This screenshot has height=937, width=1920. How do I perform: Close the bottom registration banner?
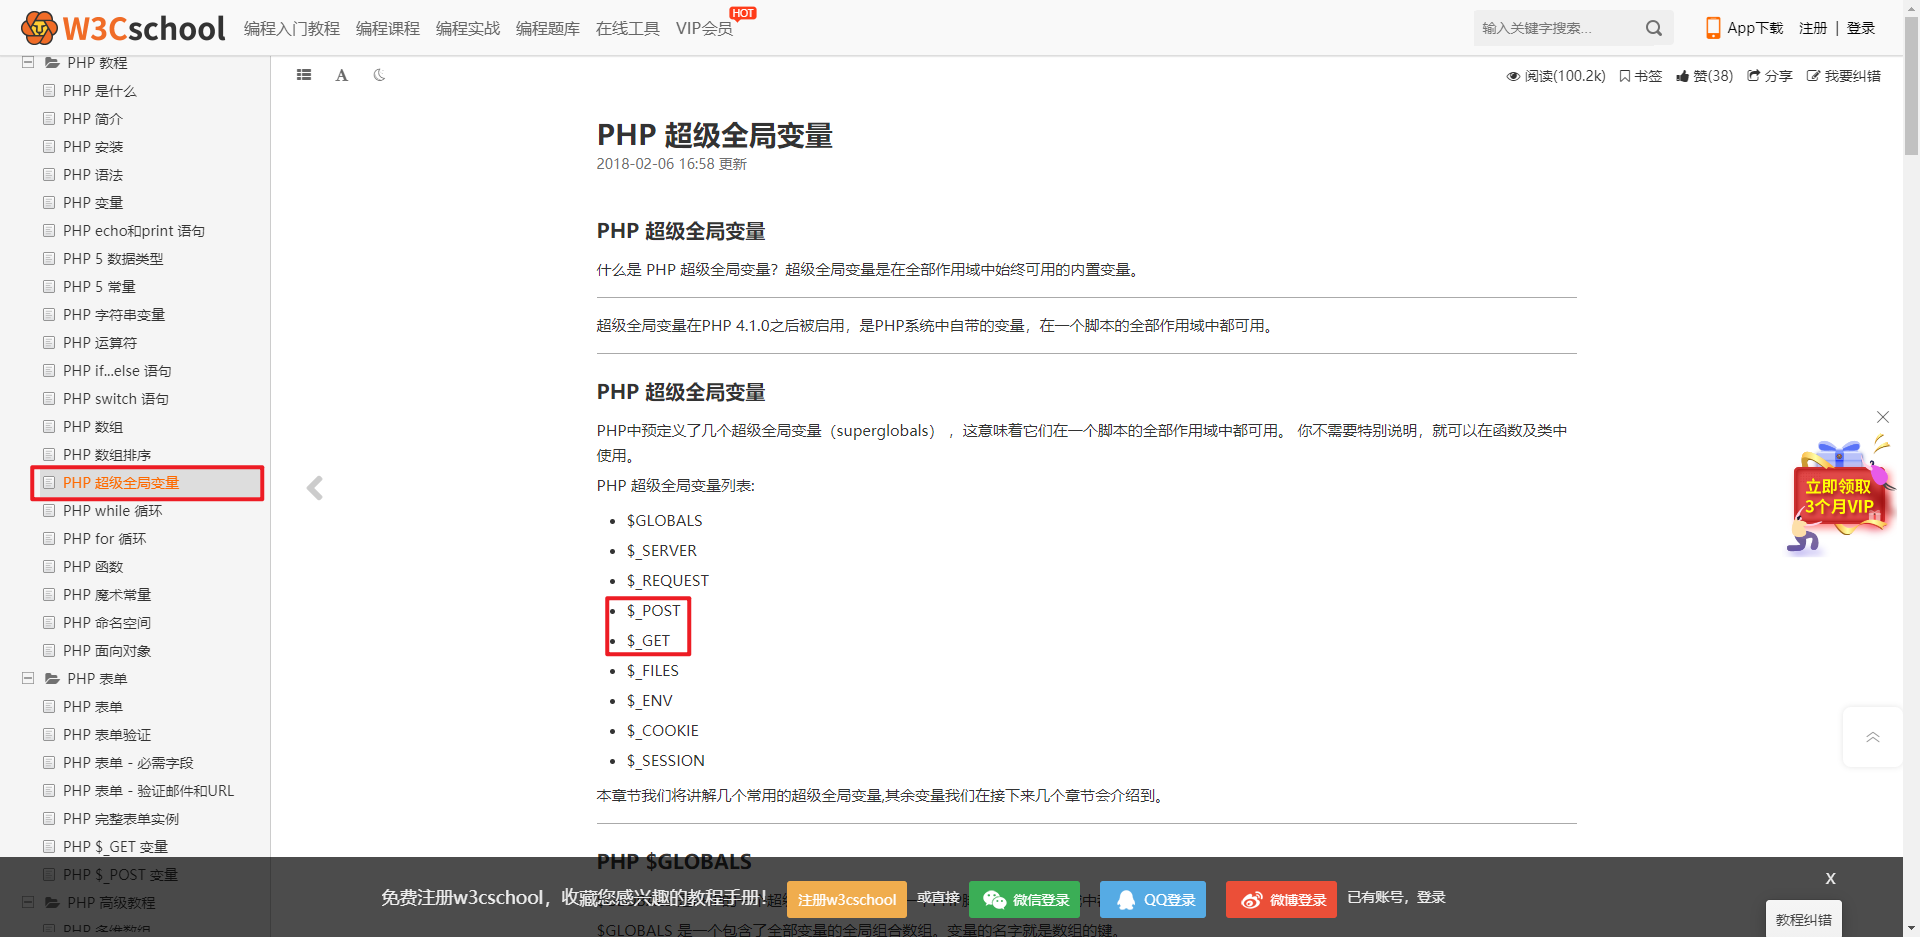pyautogui.click(x=1830, y=878)
